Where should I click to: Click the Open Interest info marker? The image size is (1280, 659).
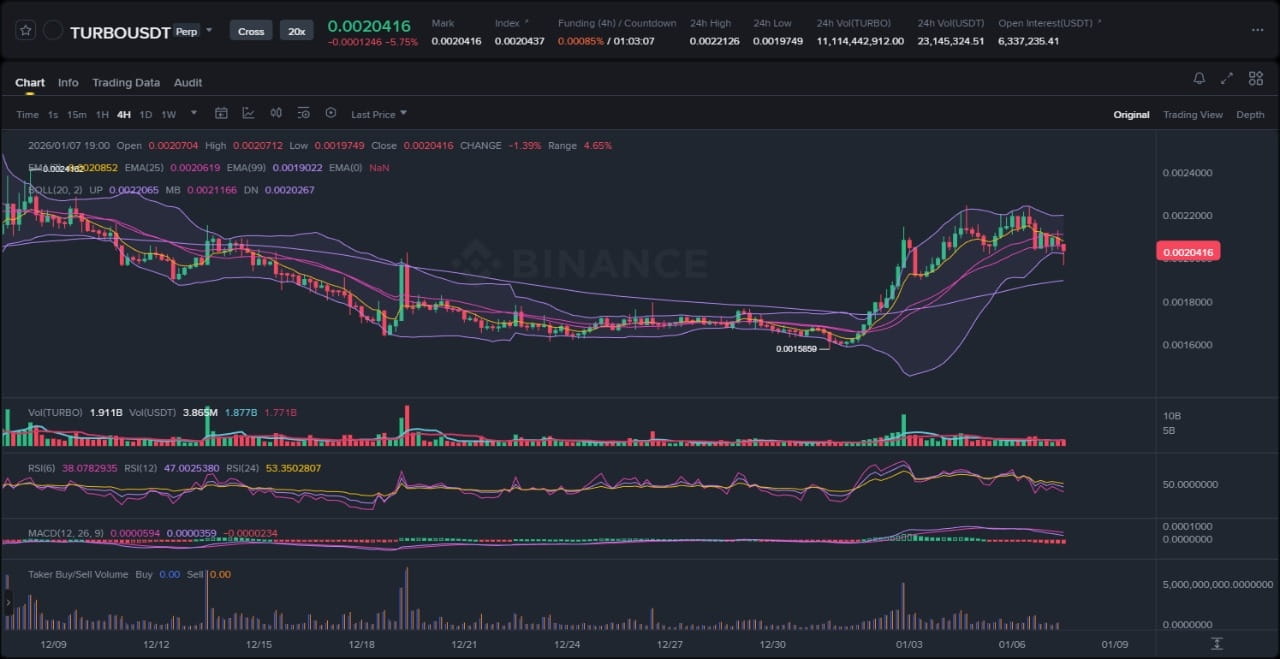point(1100,21)
